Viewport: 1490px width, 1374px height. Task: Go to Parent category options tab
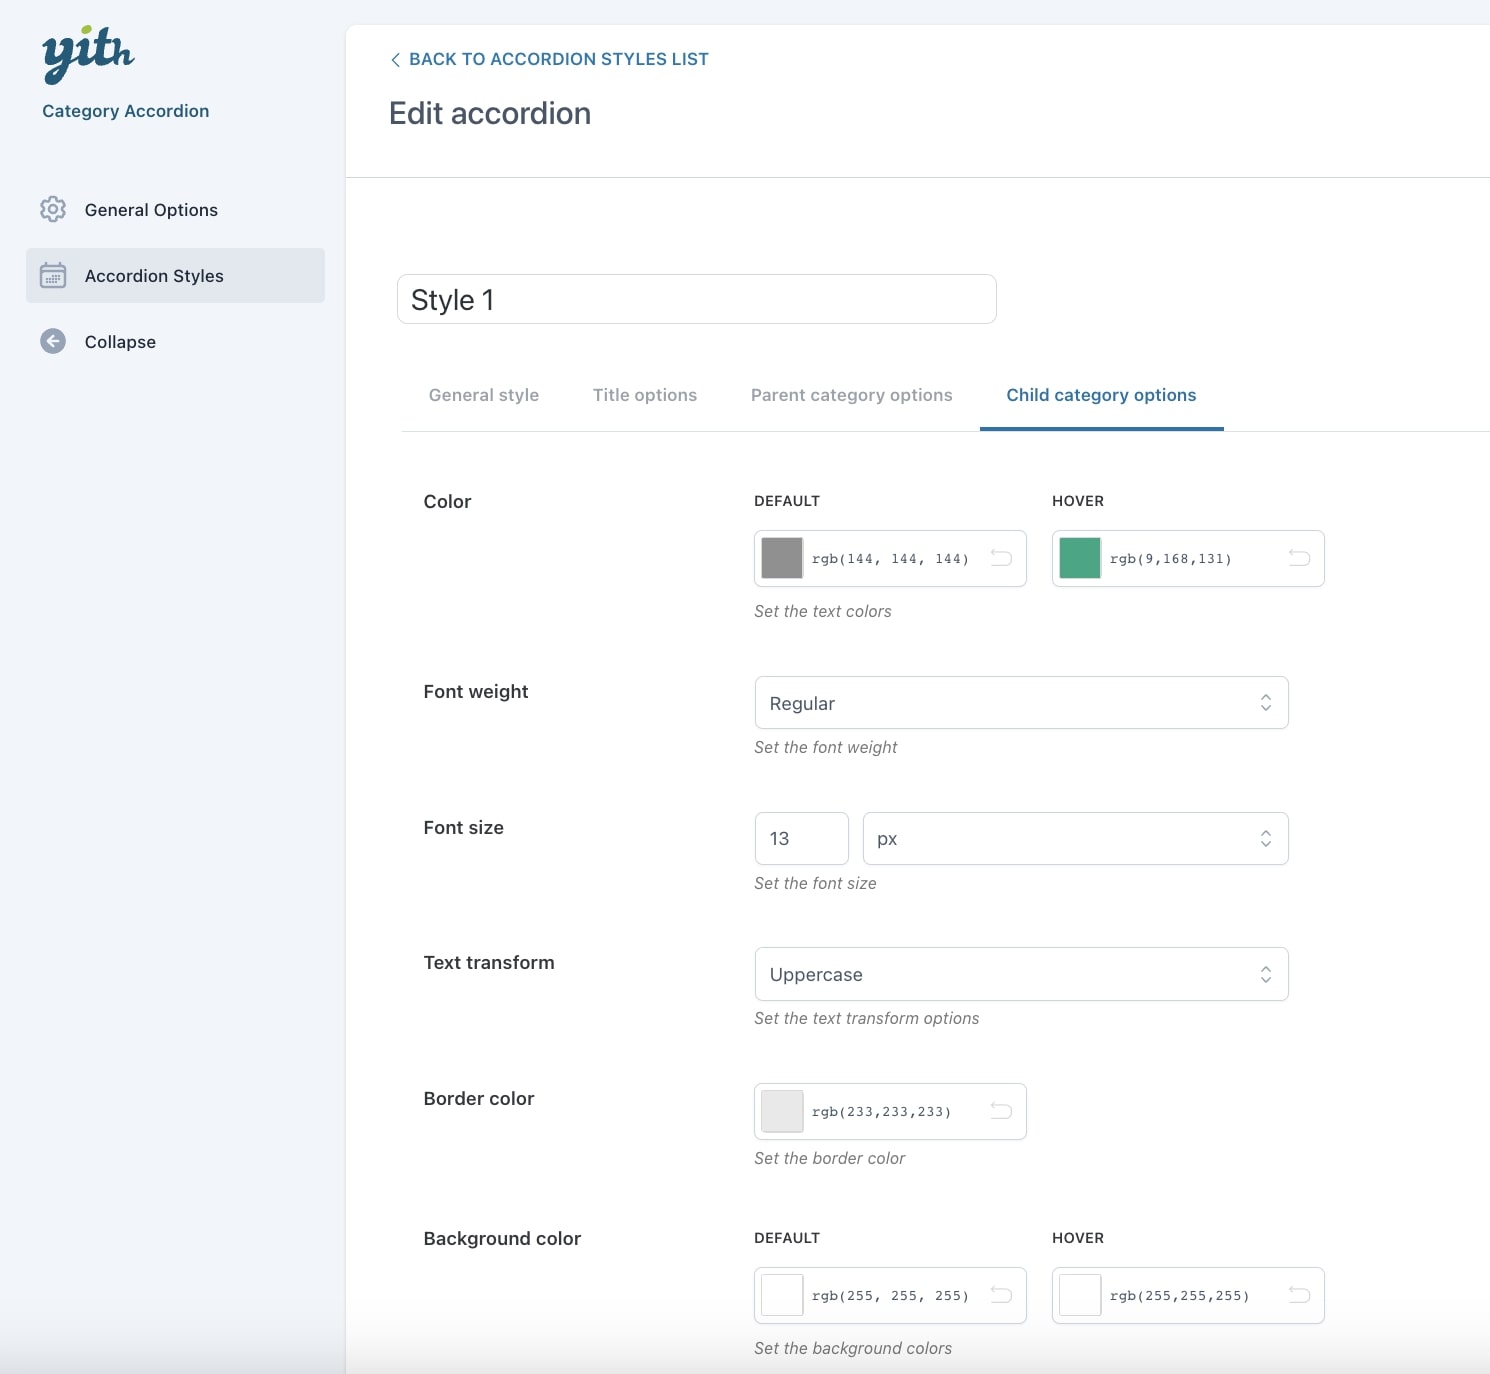pyautogui.click(x=851, y=395)
